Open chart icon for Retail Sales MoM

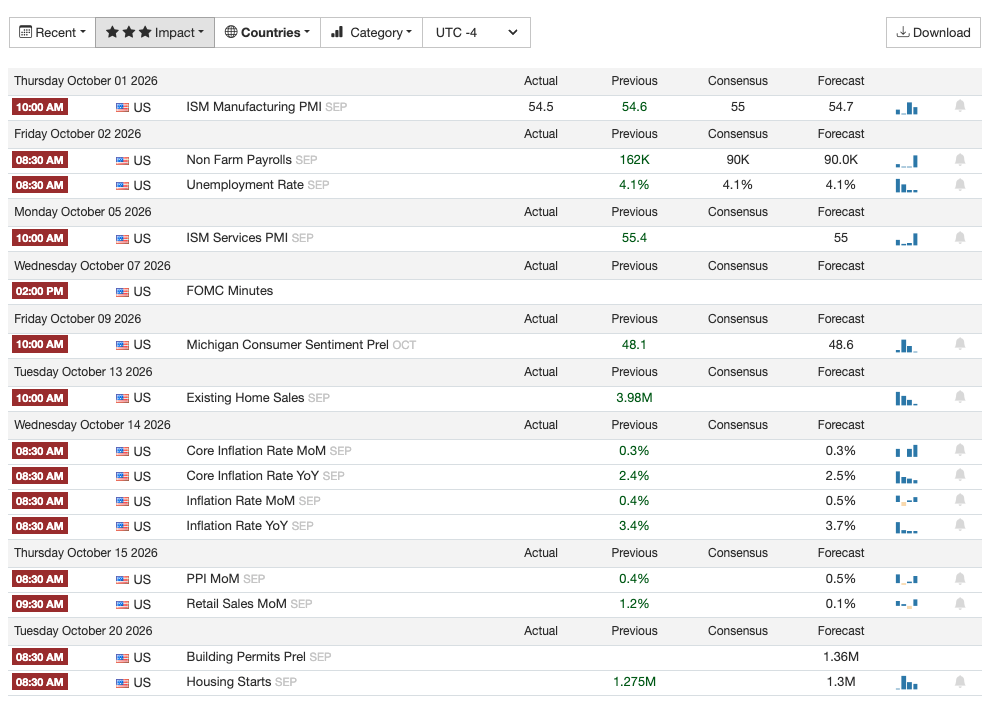[906, 604]
